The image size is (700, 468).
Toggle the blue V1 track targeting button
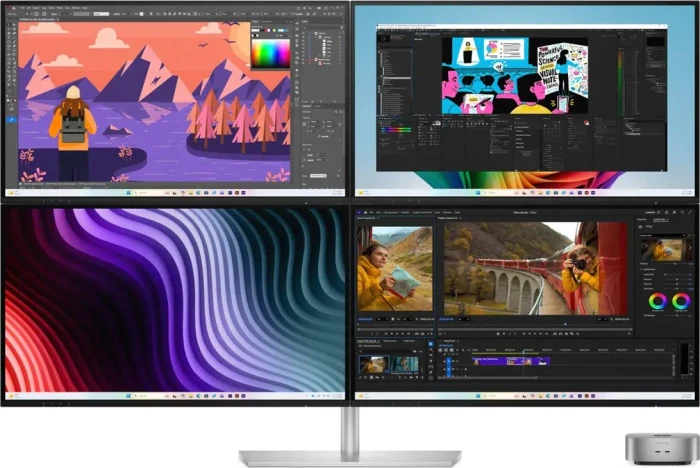tap(449, 361)
